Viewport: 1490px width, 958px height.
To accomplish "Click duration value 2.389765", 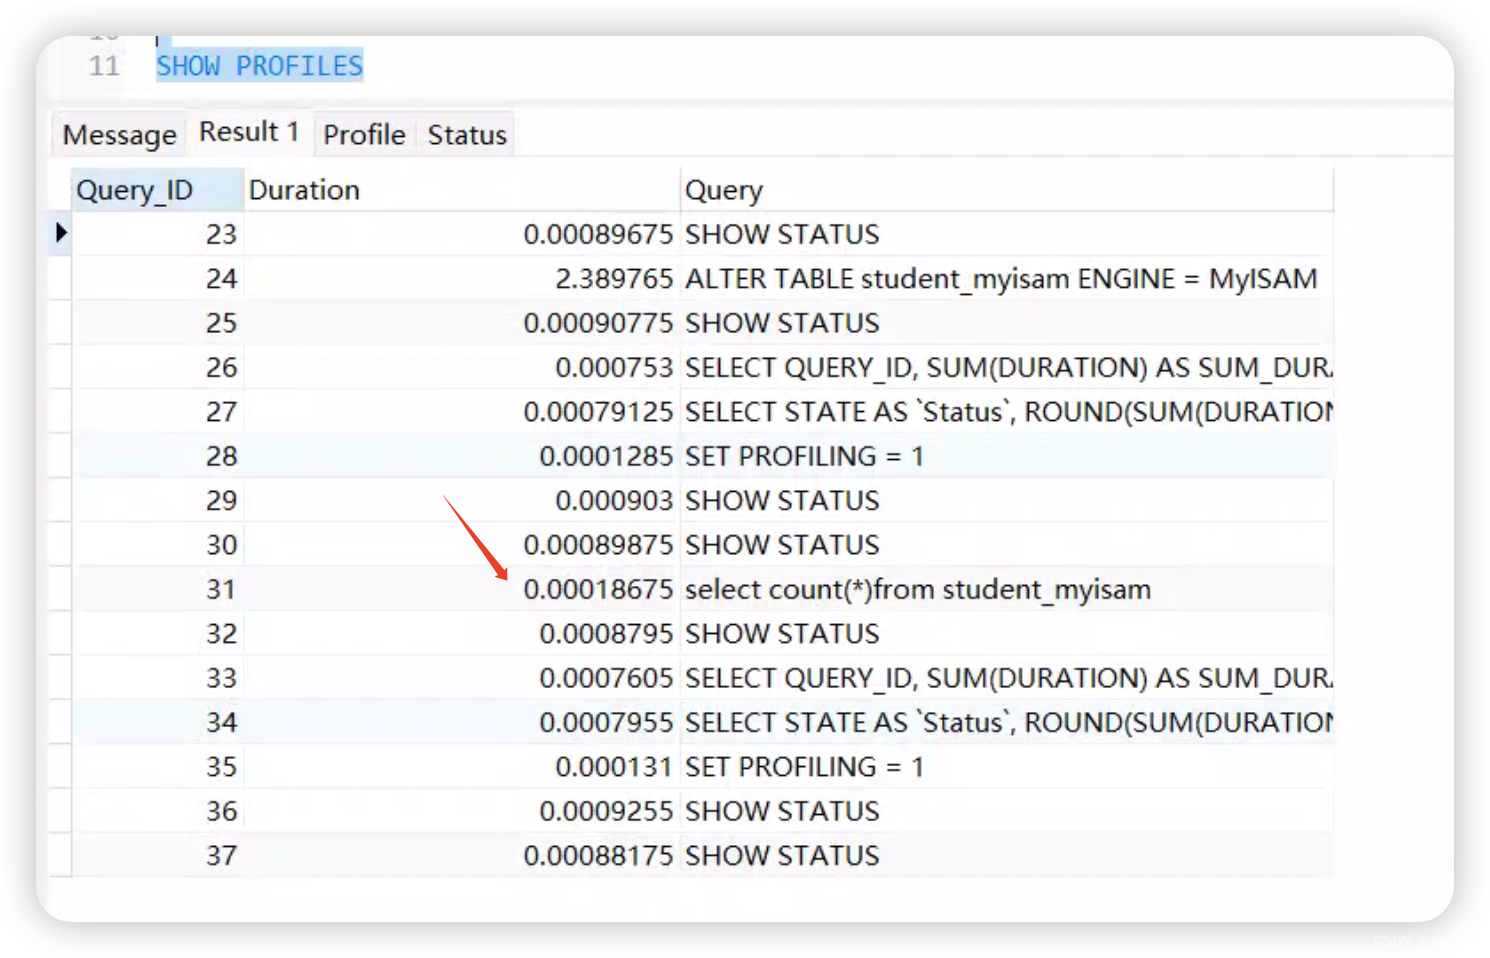I will [614, 278].
